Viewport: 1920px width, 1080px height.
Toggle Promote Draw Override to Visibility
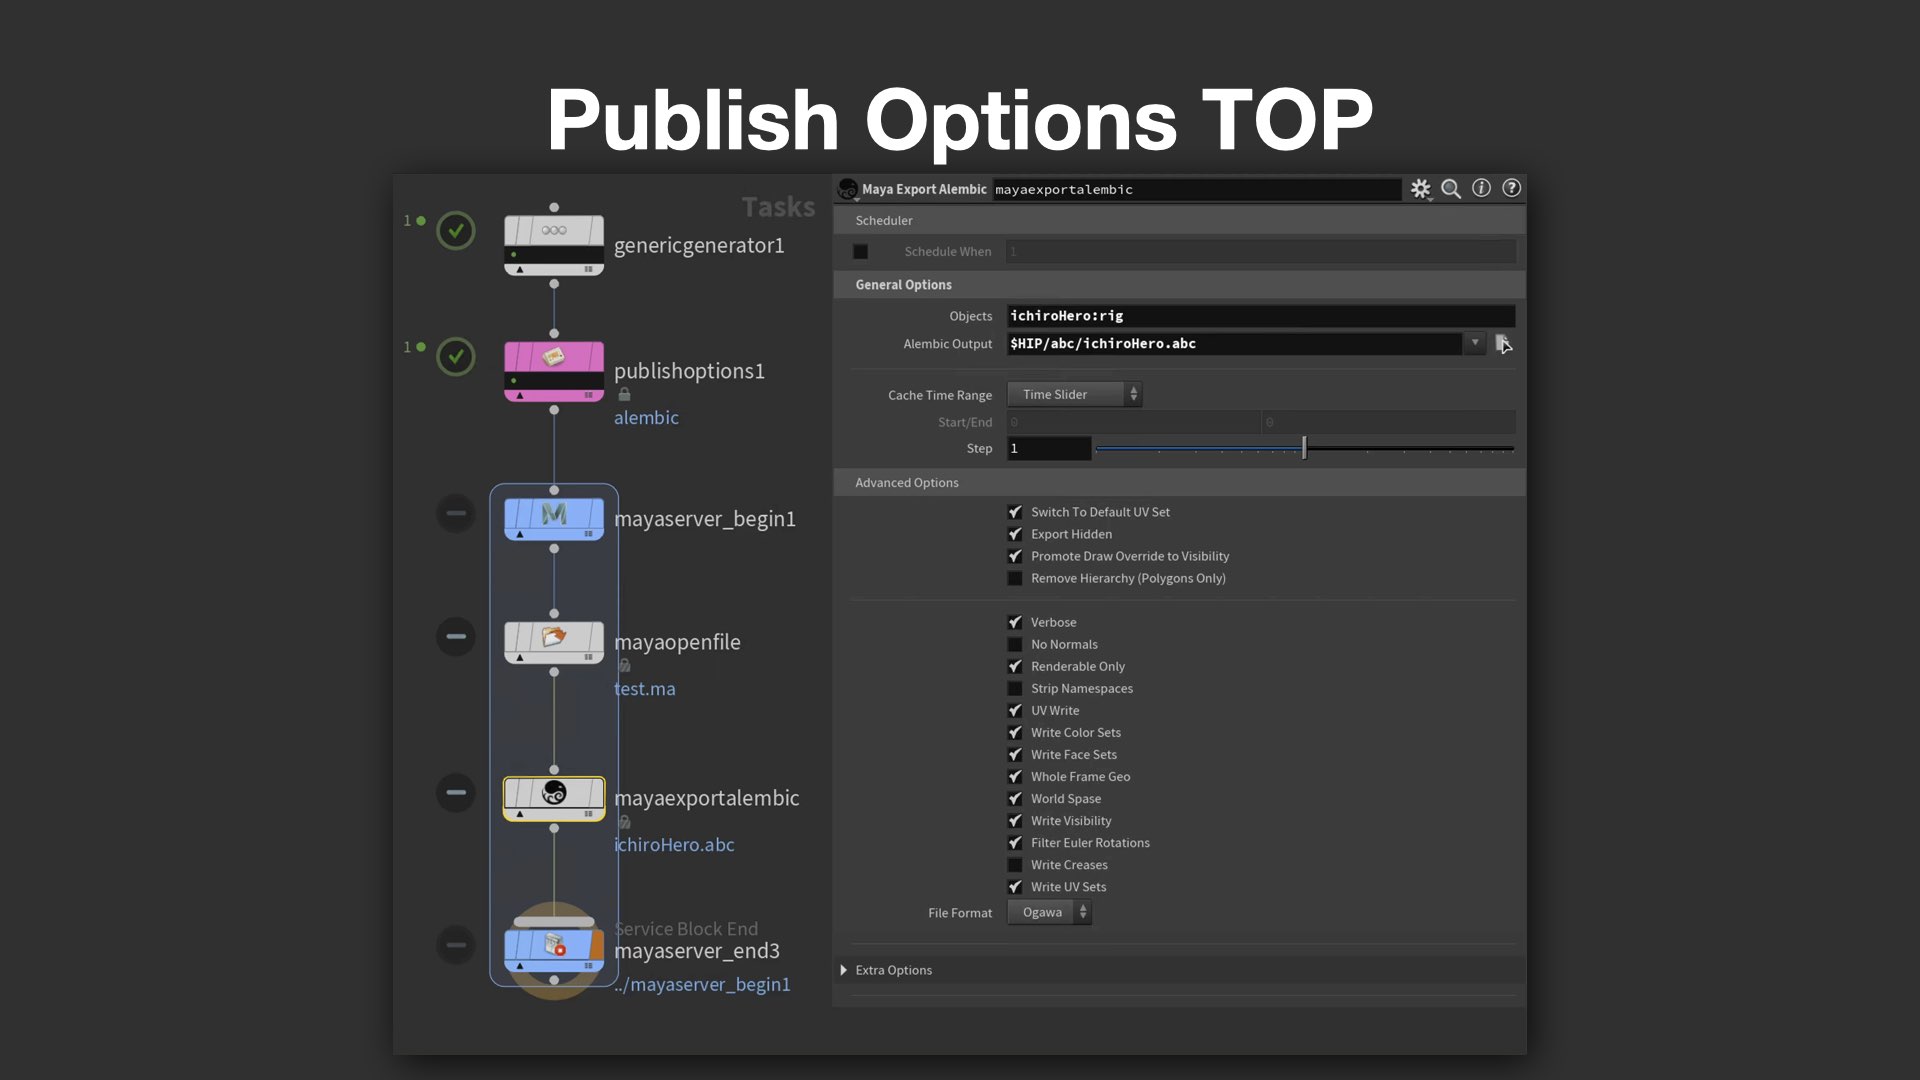click(1015, 556)
